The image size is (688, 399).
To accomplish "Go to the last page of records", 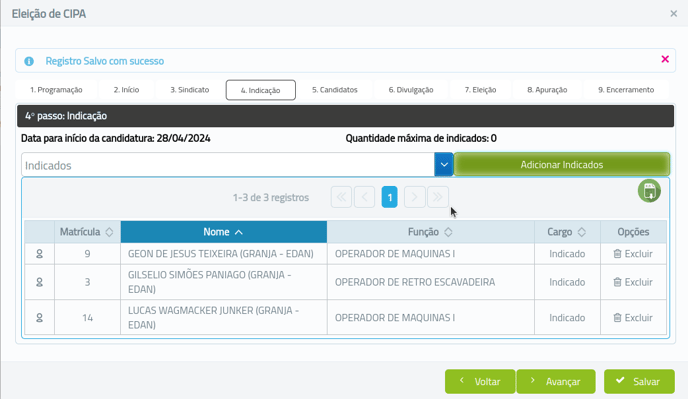I will click(x=438, y=197).
